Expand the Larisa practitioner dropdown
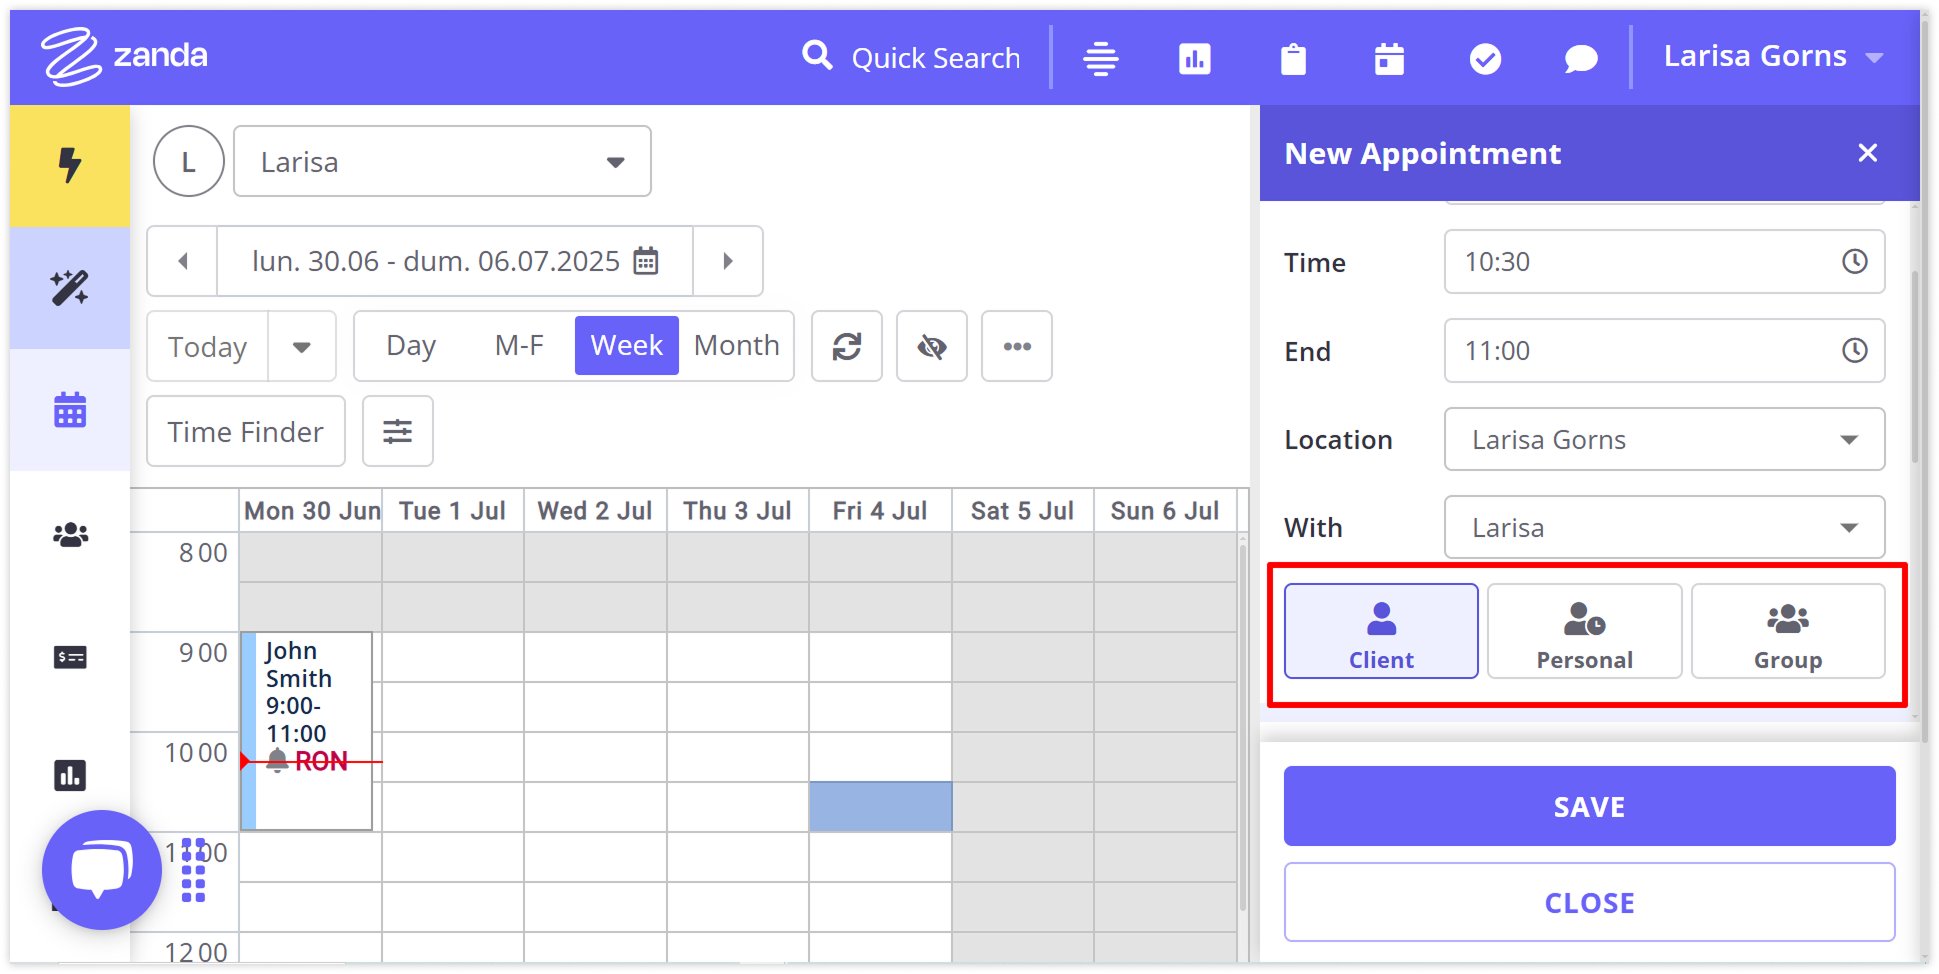 (442, 161)
